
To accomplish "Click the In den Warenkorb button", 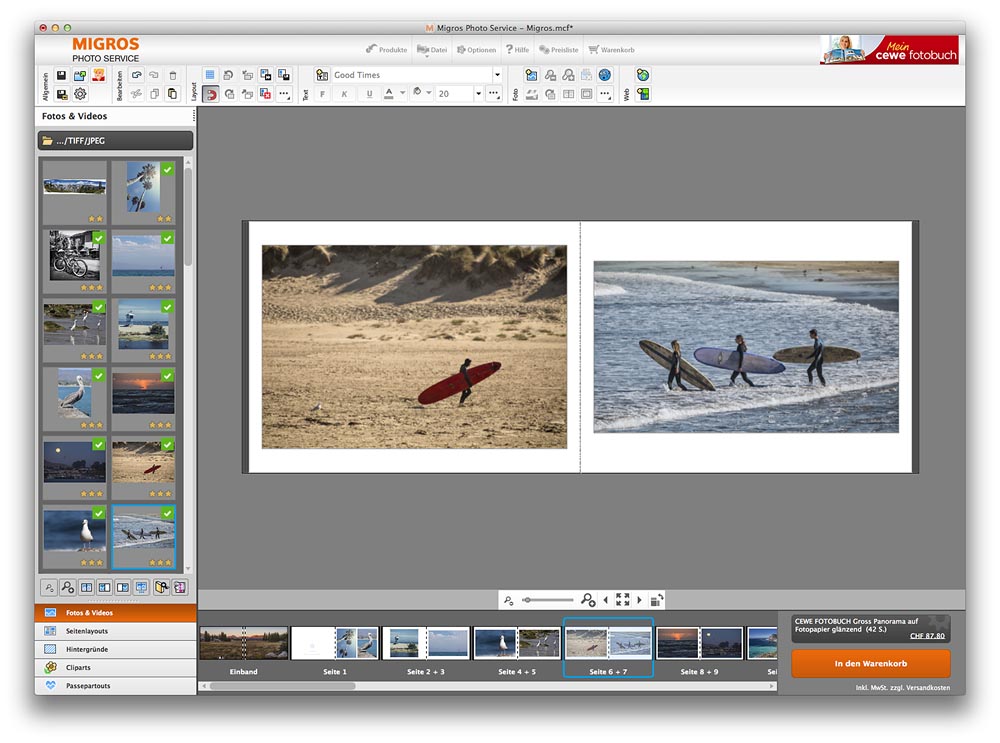I will pos(871,664).
